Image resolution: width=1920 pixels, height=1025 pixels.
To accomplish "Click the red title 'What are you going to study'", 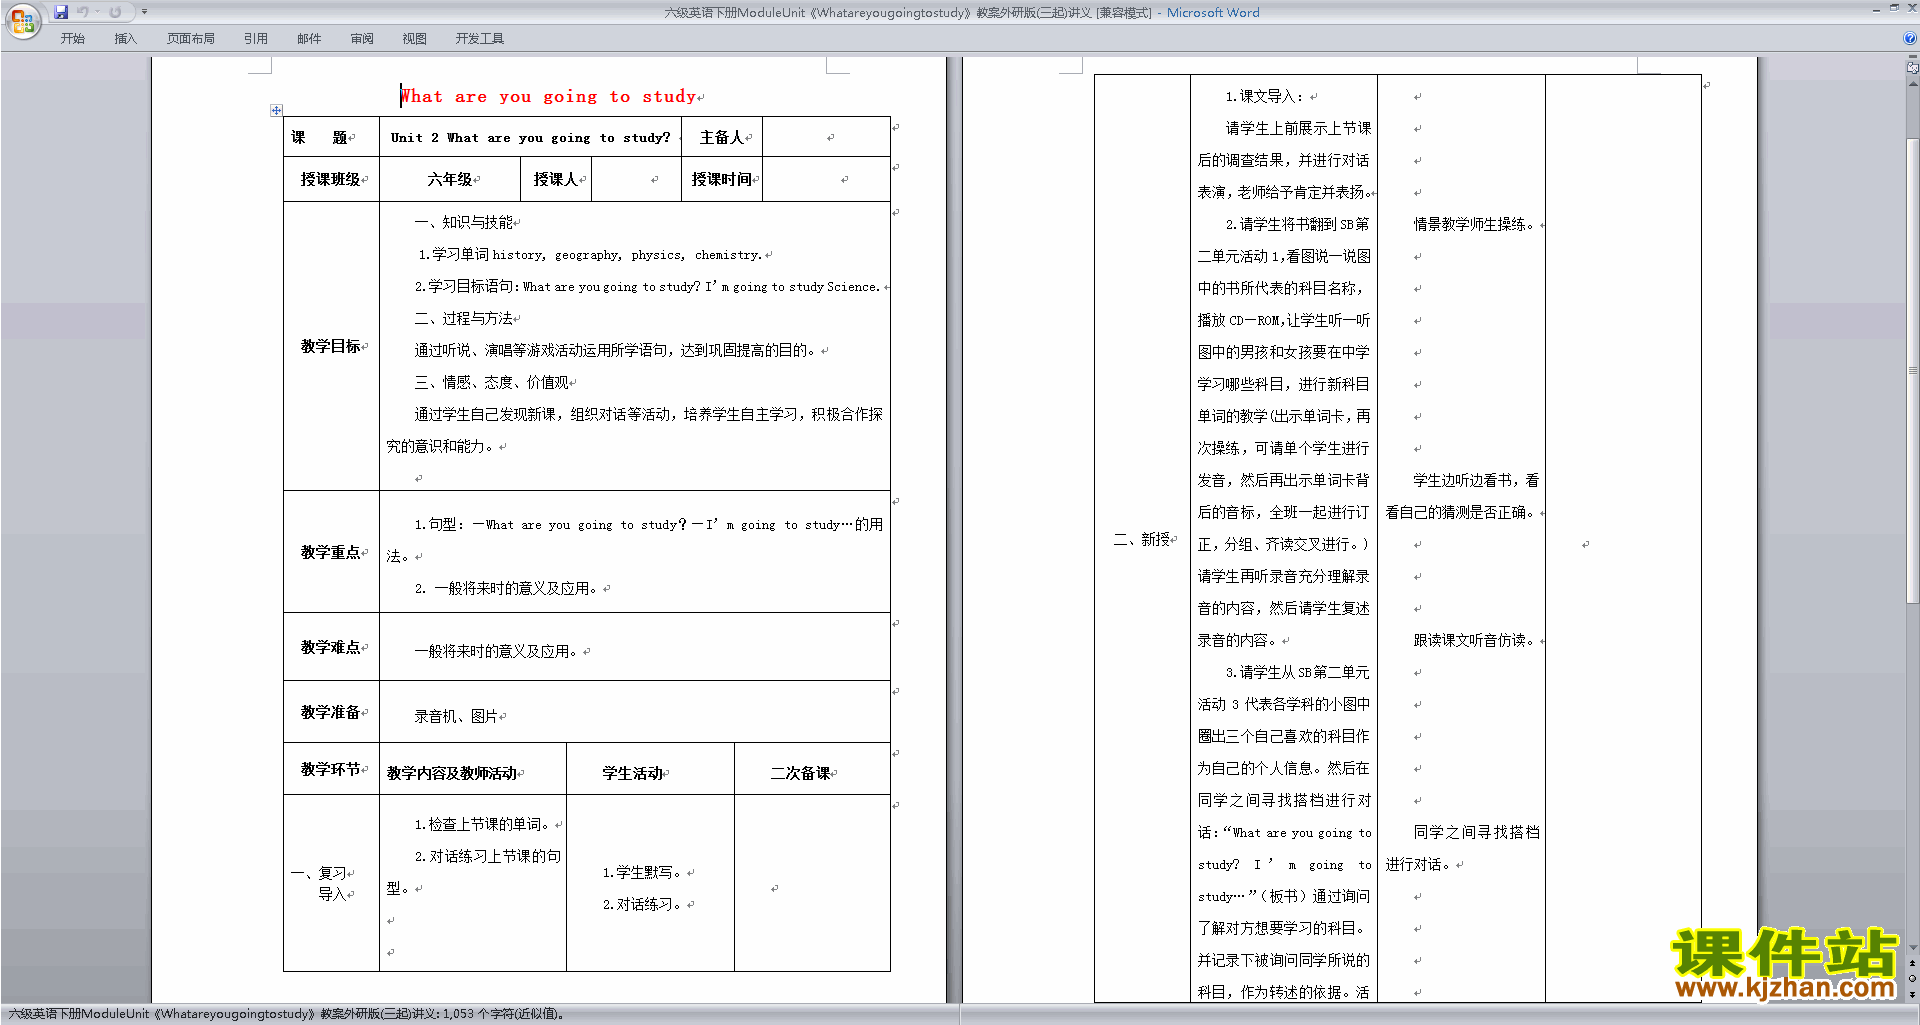I will [548, 96].
